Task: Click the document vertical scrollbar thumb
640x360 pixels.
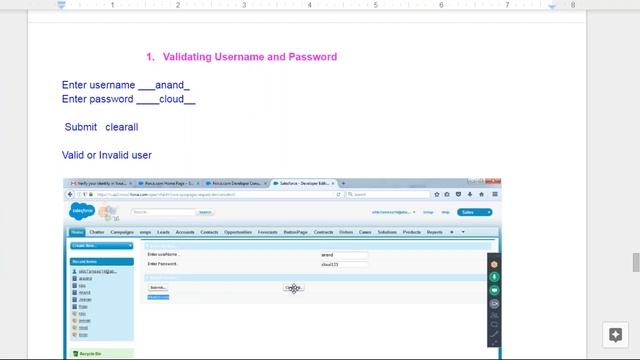Action: coord(636,262)
